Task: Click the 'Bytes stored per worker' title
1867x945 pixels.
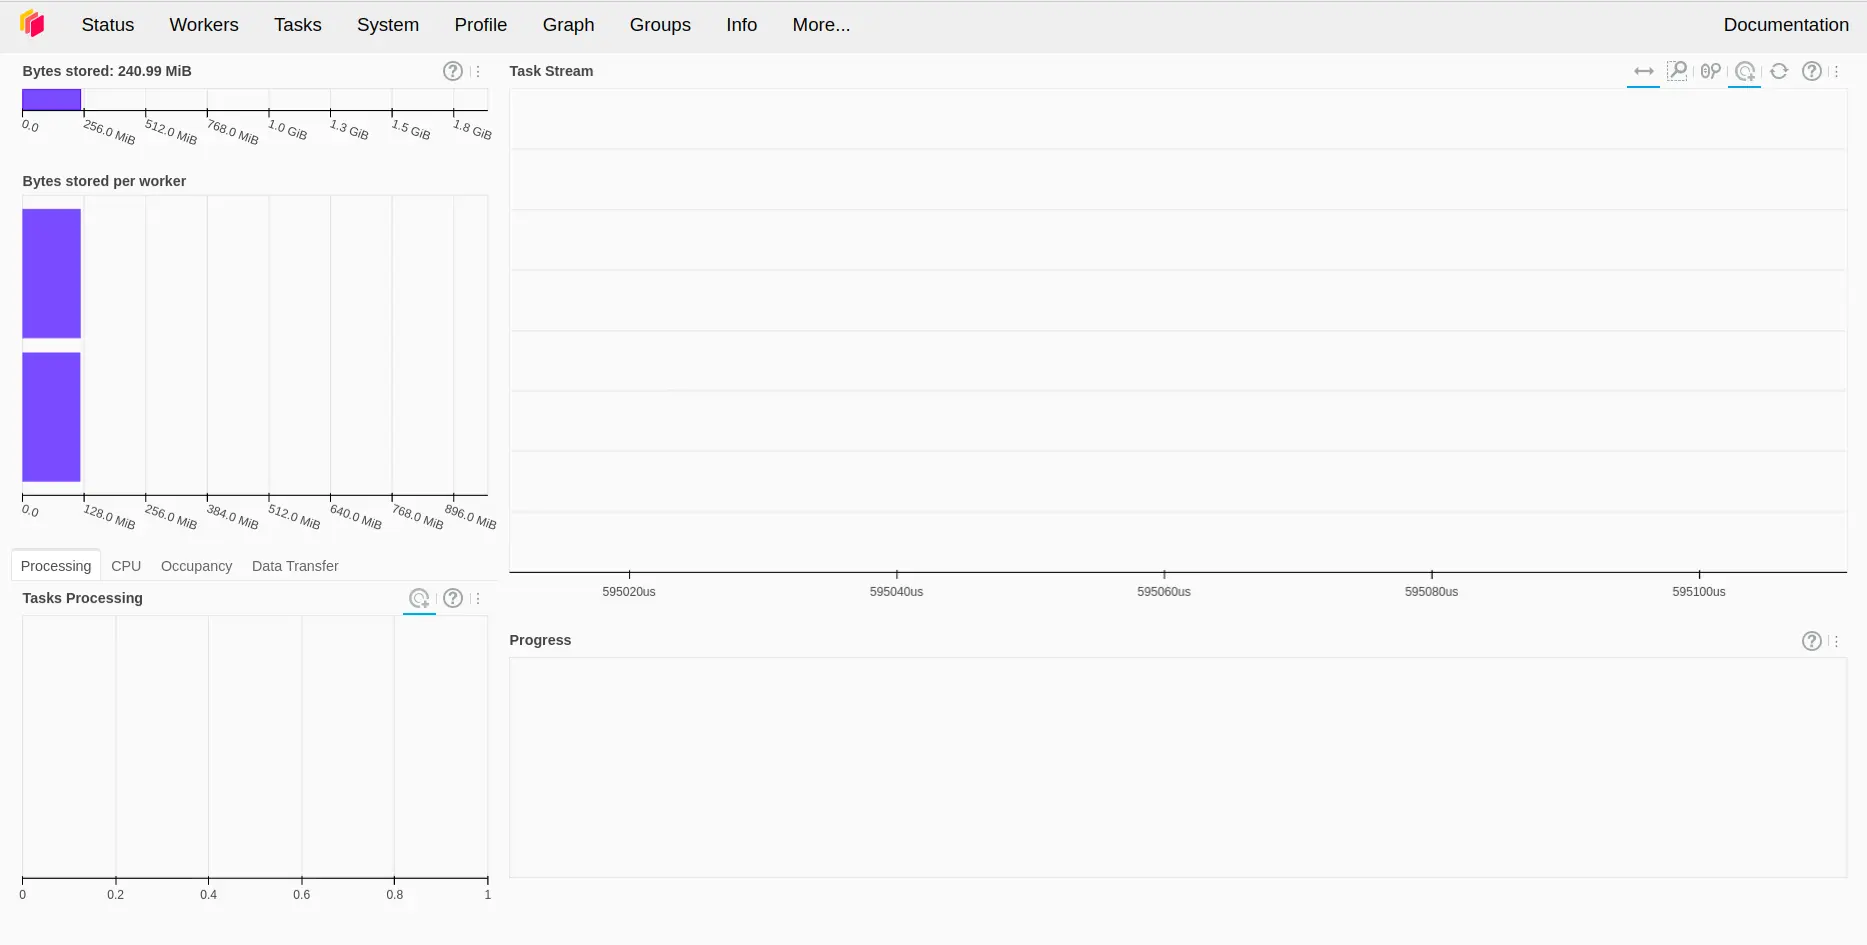Action: coord(104,181)
